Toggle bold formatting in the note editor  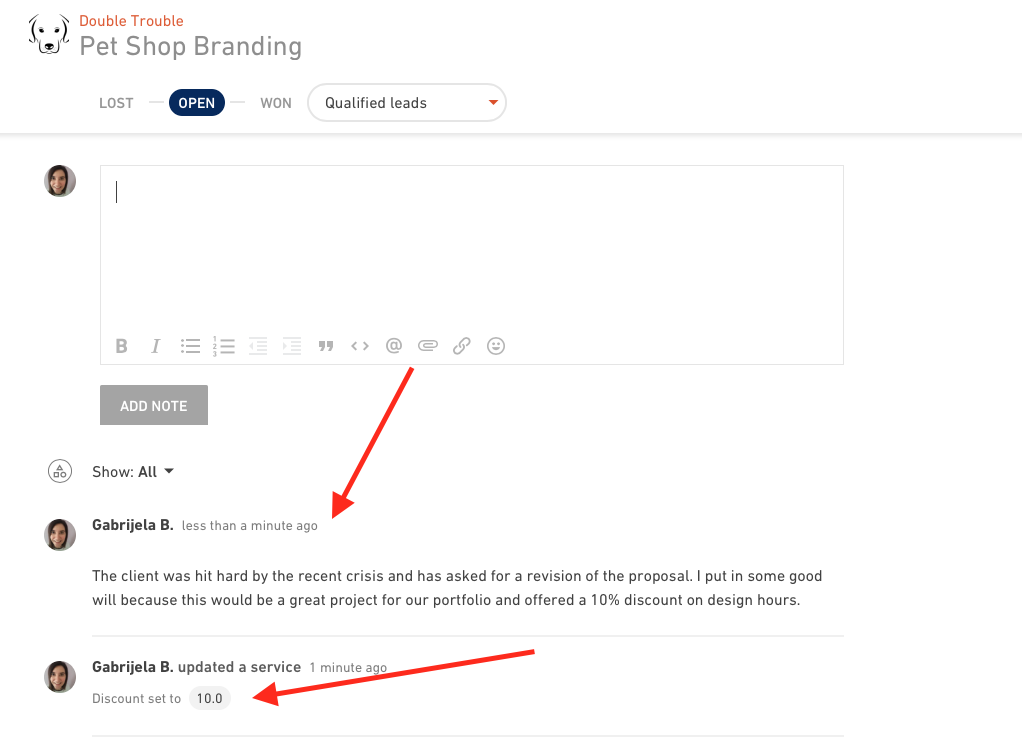(121, 346)
